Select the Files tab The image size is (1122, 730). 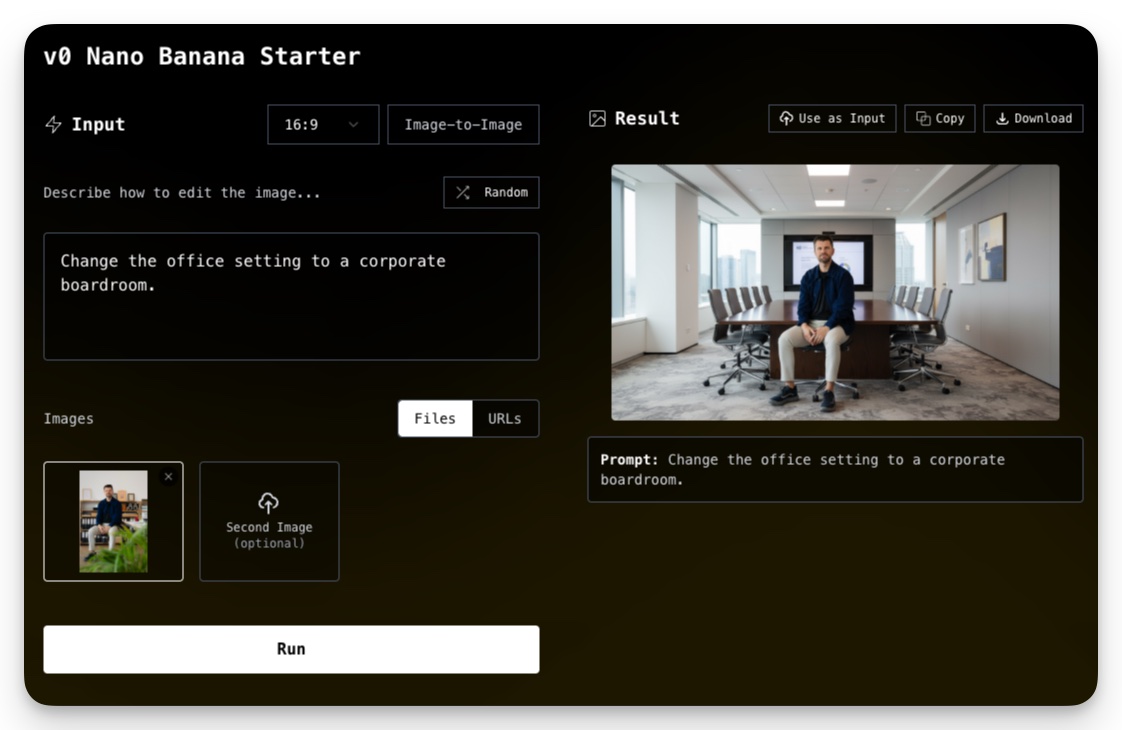click(435, 419)
